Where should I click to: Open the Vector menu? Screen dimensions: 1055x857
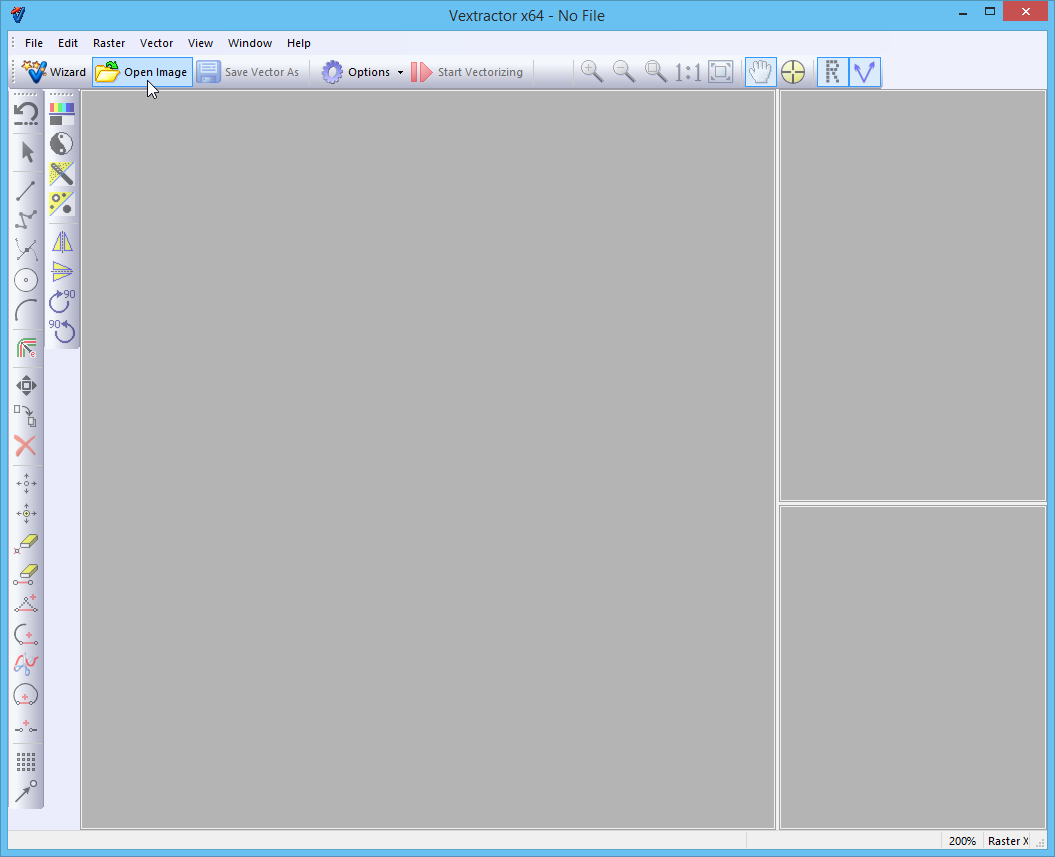point(156,43)
